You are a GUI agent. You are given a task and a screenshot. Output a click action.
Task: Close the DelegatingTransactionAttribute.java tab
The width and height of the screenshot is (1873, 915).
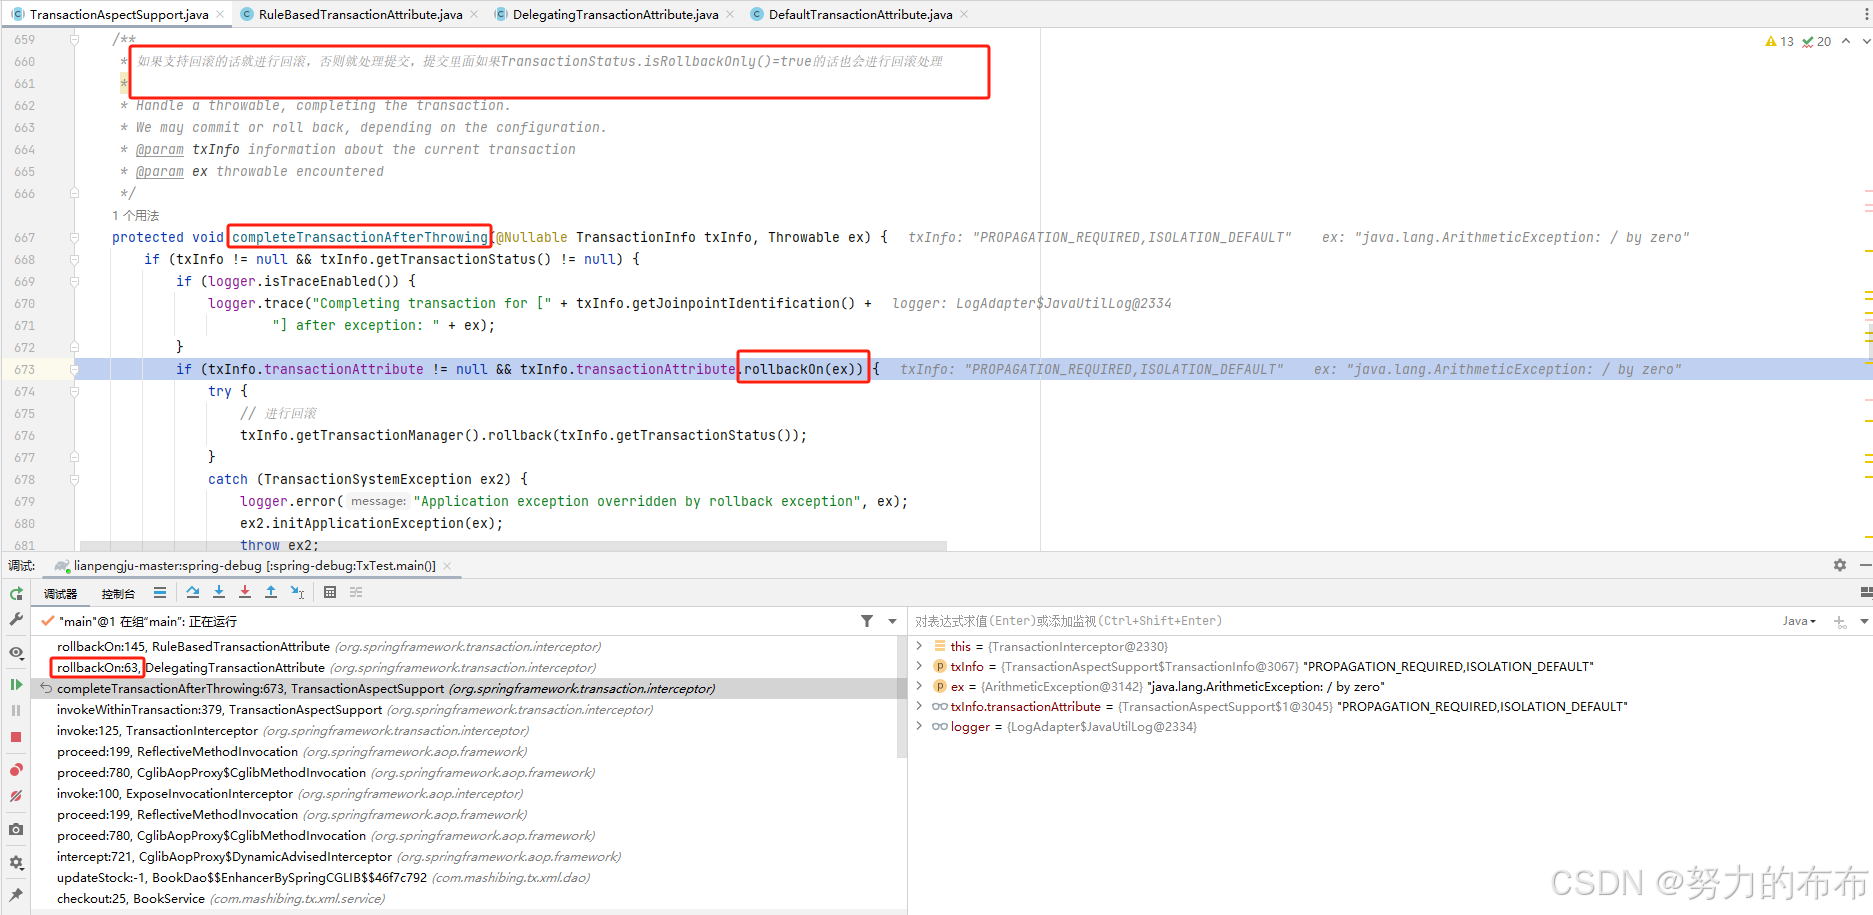point(729,14)
